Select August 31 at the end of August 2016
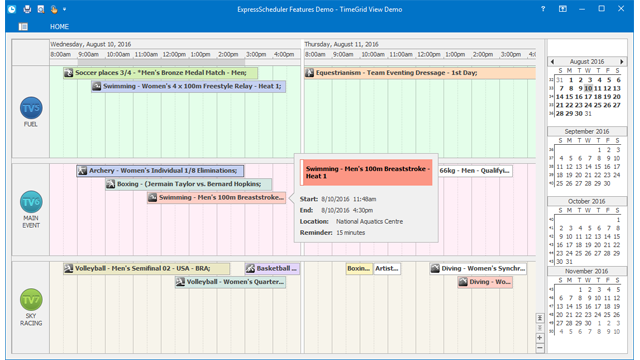This screenshot has height=360, width=640. [588, 113]
